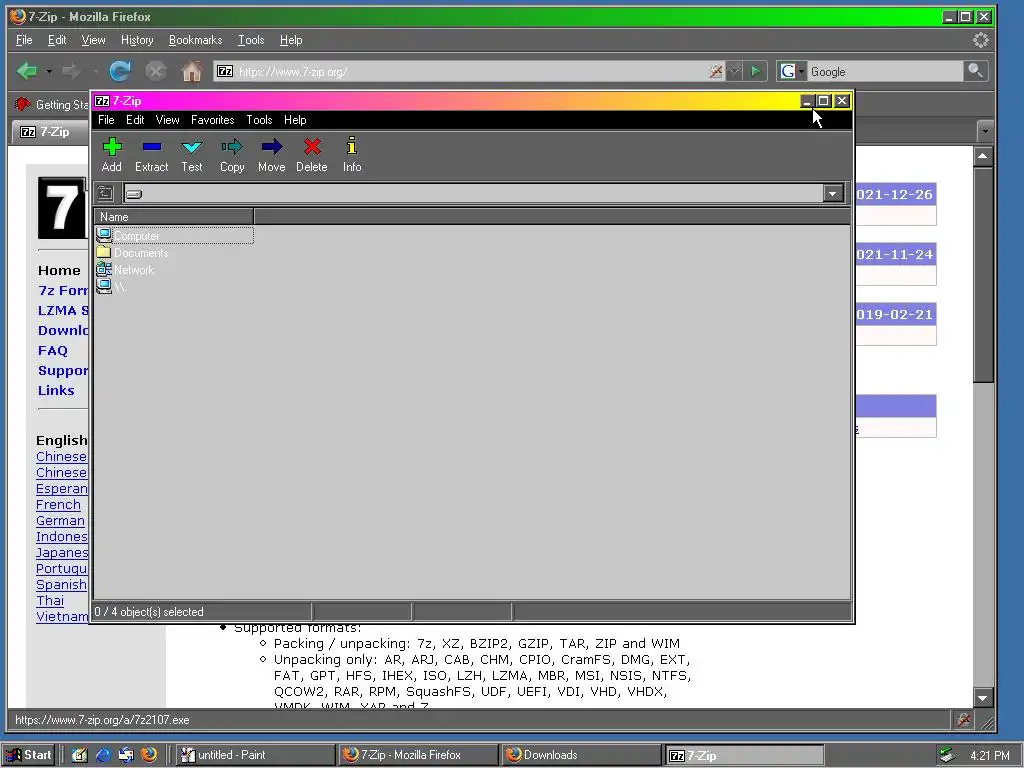The height and width of the screenshot is (768, 1024).
Task: Open the URL bar history dropdown
Action: point(734,71)
